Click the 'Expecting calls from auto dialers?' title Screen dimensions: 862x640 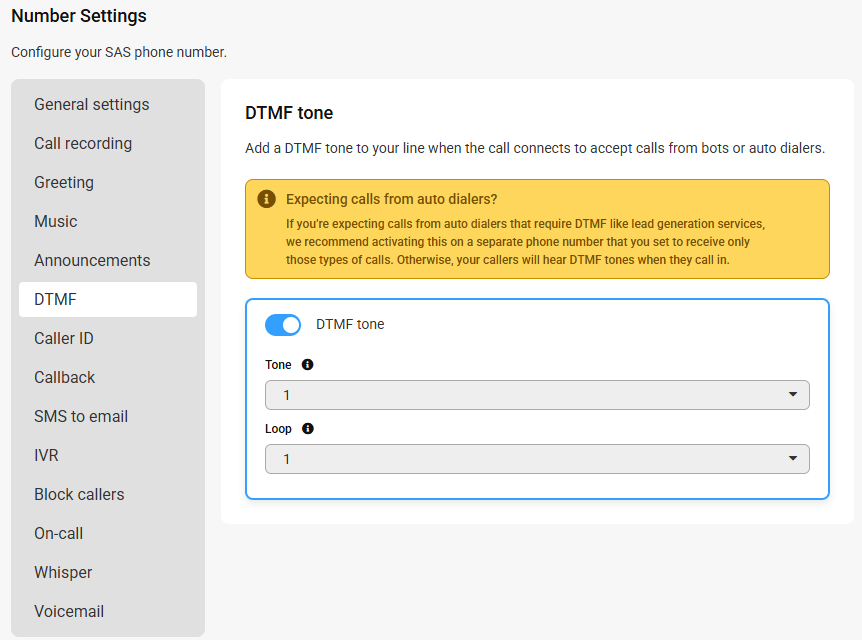[391, 199]
